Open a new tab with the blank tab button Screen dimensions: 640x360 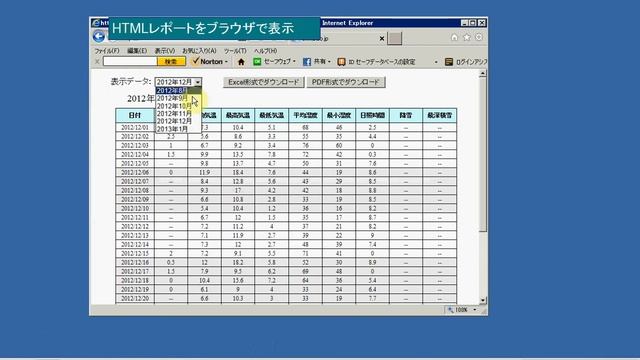[395, 38]
